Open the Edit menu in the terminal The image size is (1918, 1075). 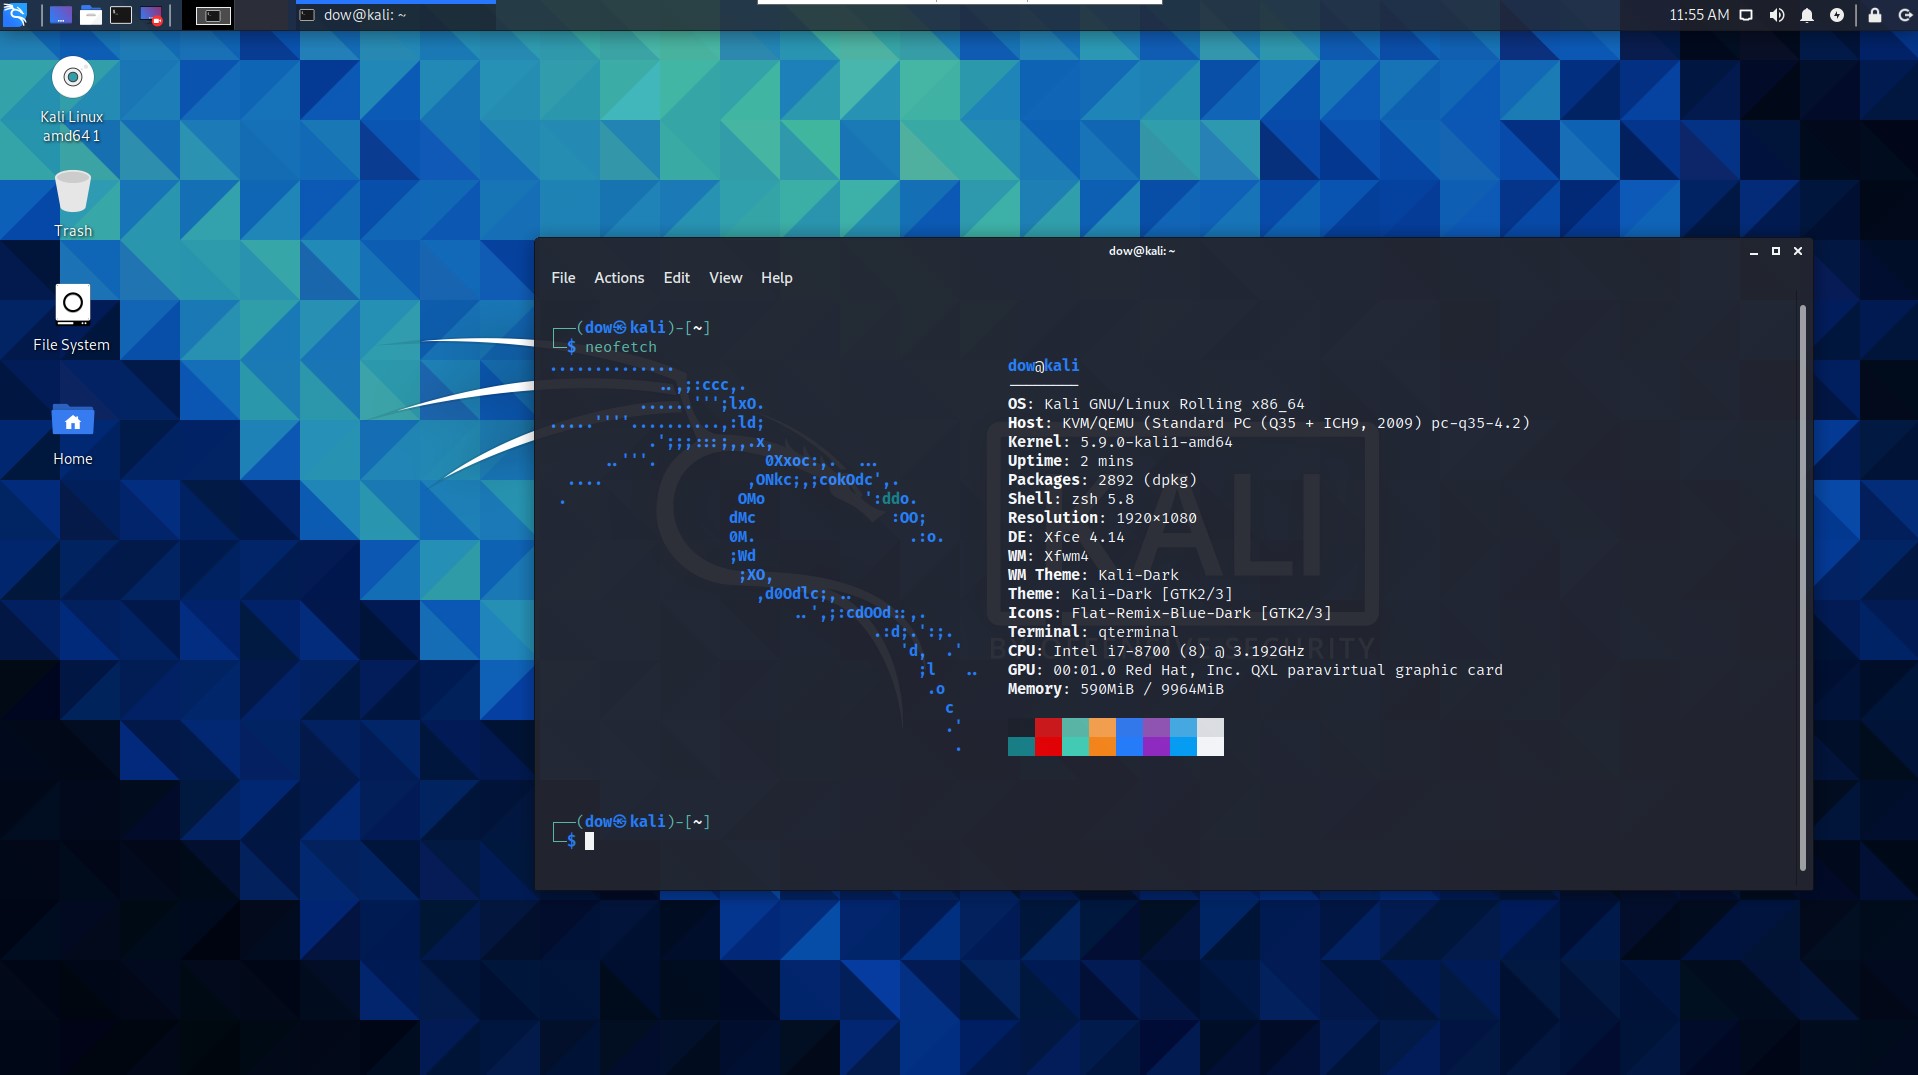[x=676, y=278]
